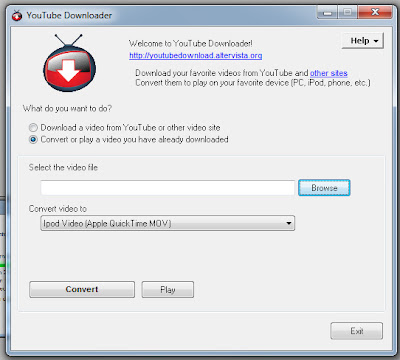Image resolution: width=400 pixels, height=360 pixels.
Task: Close the YouTube Downloader window
Action: click(375, 13)
